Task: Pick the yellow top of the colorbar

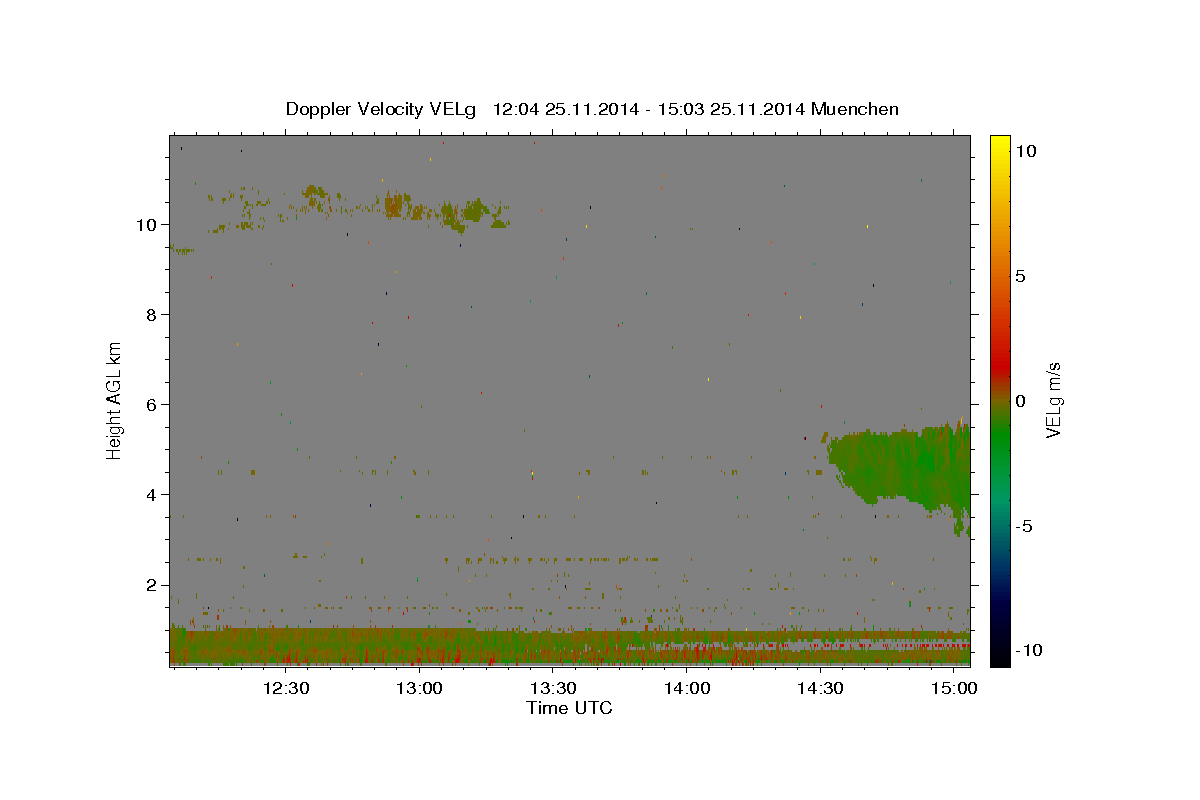Action: pyautogui.click(x=1000, y=145)
